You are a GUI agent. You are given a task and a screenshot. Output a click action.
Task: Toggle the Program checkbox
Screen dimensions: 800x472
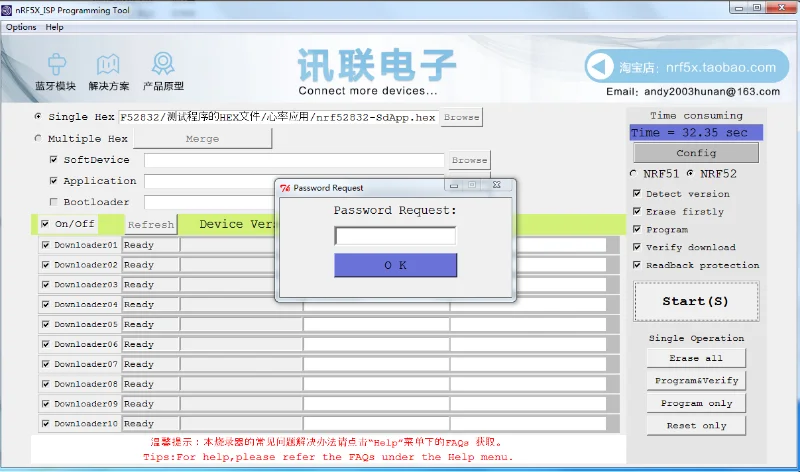637,229
